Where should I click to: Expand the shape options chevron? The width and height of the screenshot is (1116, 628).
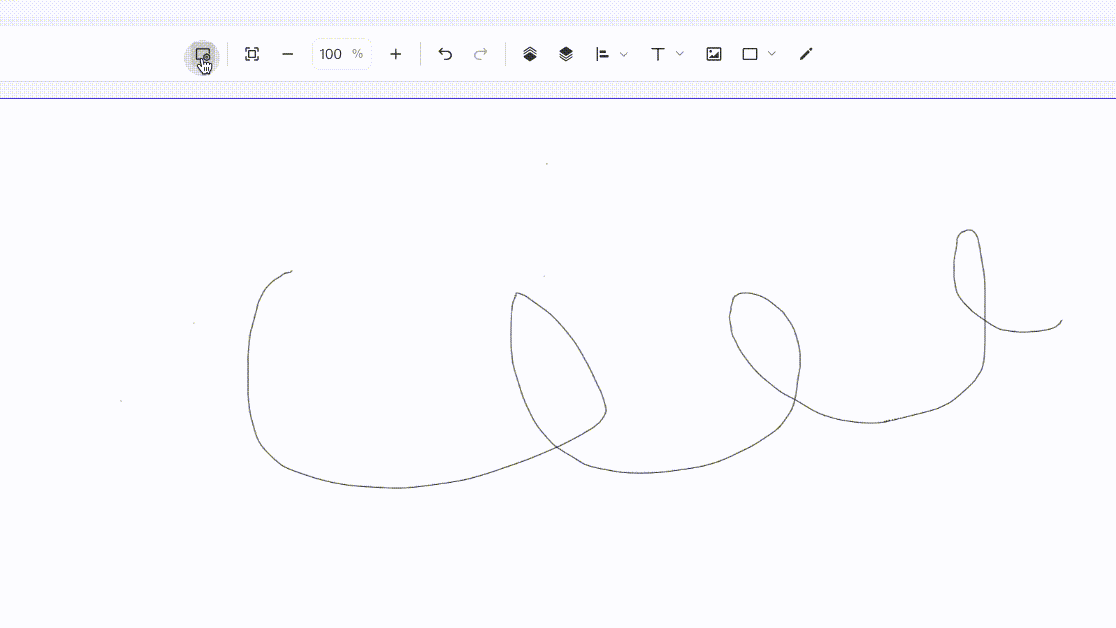[772, 54]
